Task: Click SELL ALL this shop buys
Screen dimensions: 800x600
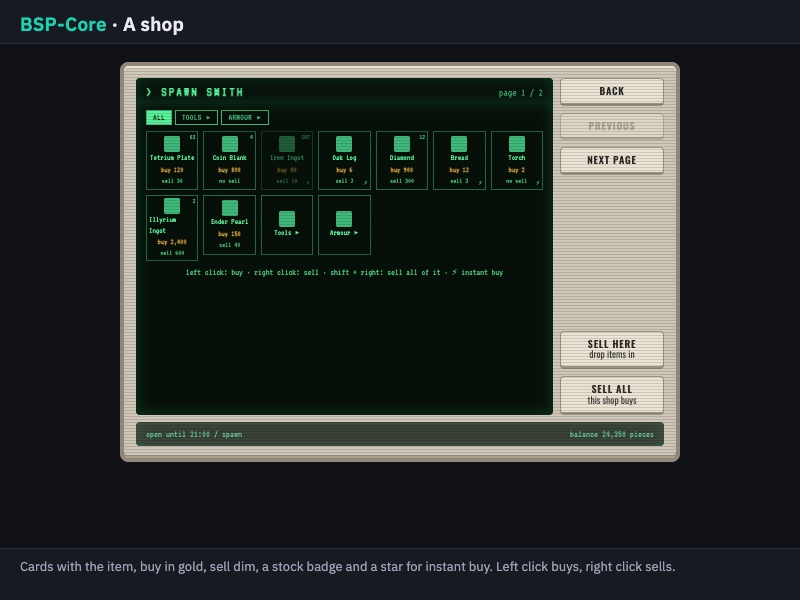Action: 612,394
